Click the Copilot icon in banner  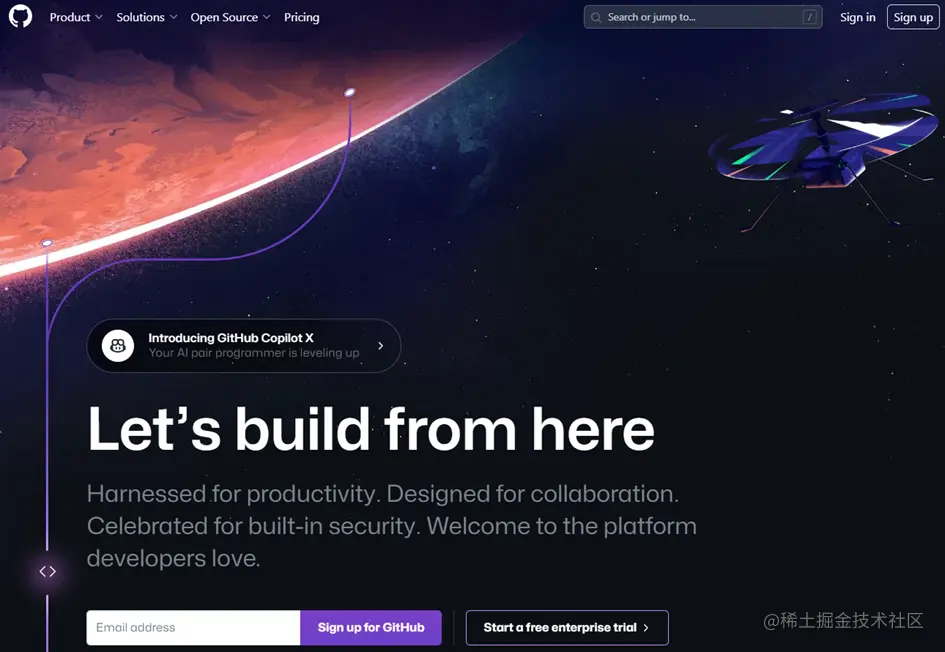(118, 345)
